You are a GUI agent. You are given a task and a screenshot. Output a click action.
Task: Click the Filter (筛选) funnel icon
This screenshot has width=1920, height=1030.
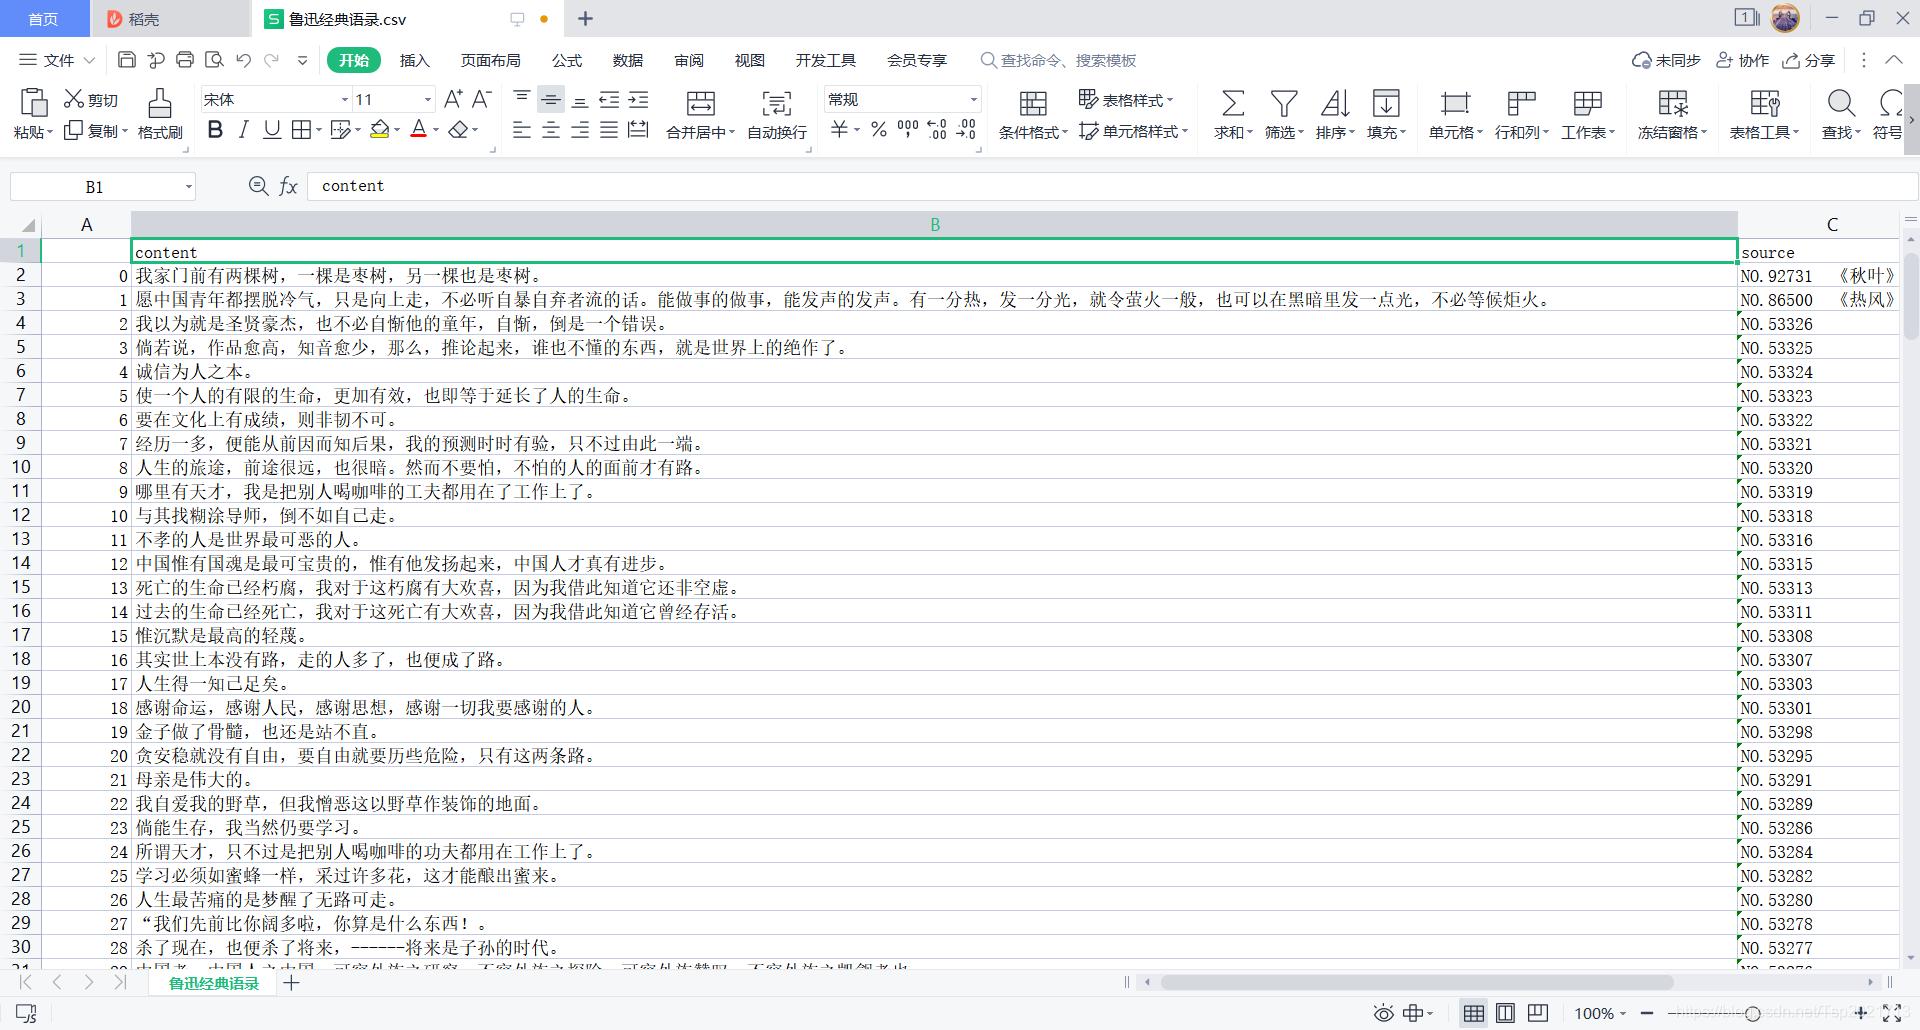coord(1284,103)
